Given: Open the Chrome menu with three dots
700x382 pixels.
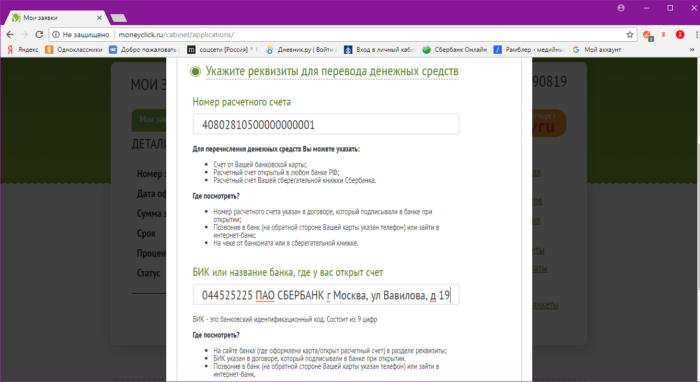Looking at the screenshot, I should click(x=696, y=34).
